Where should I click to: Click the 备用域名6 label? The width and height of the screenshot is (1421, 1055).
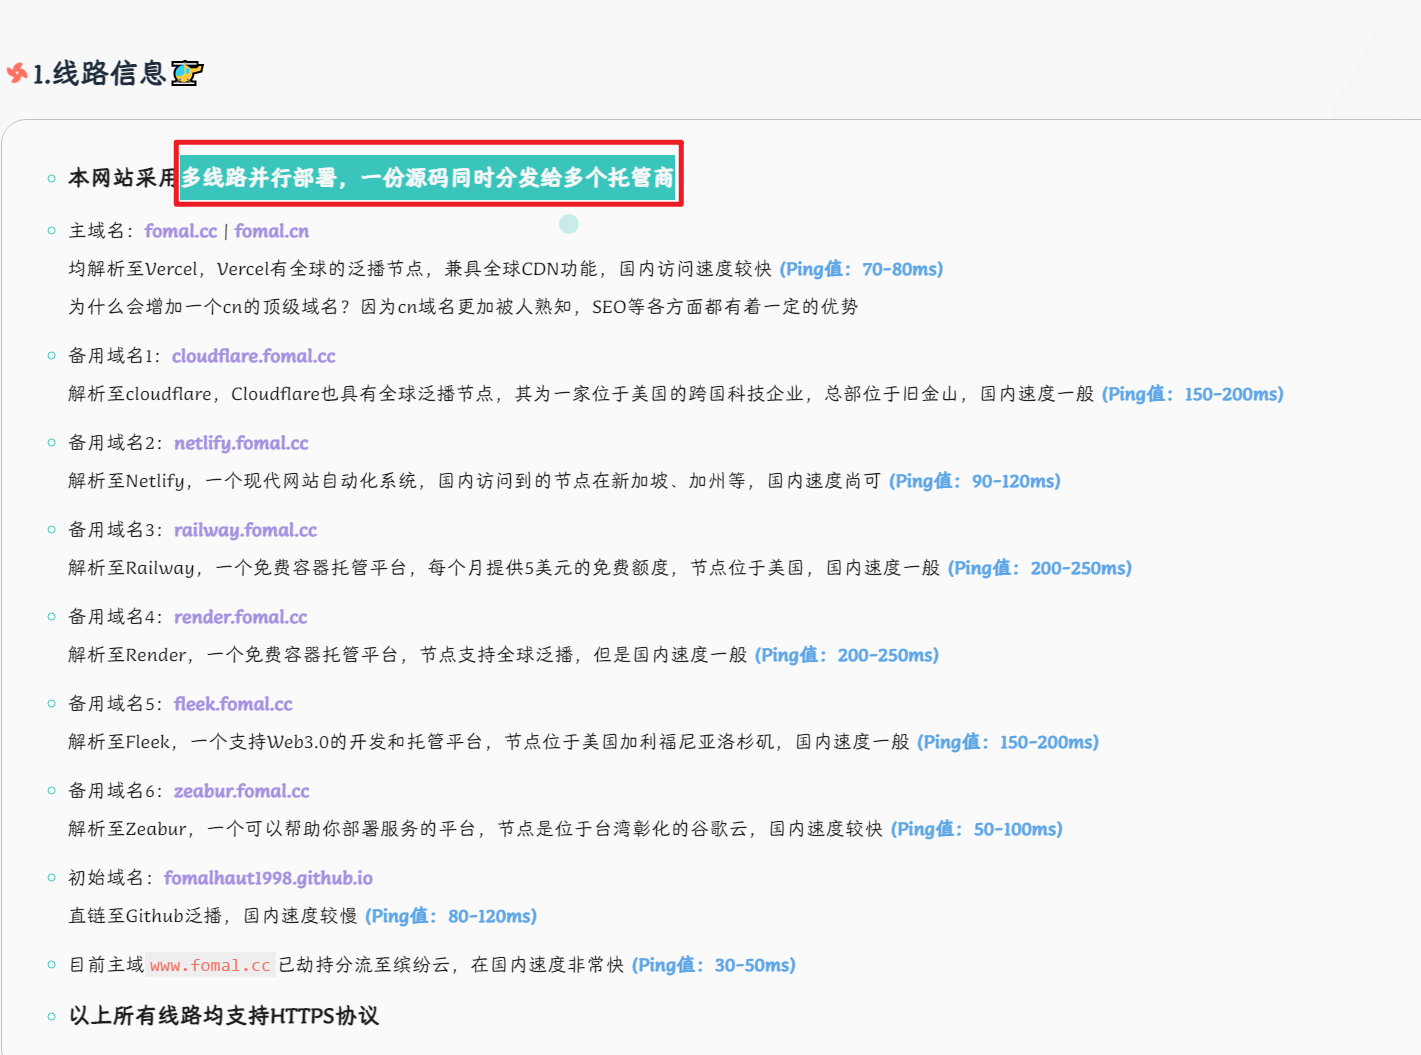coord(115,791)
